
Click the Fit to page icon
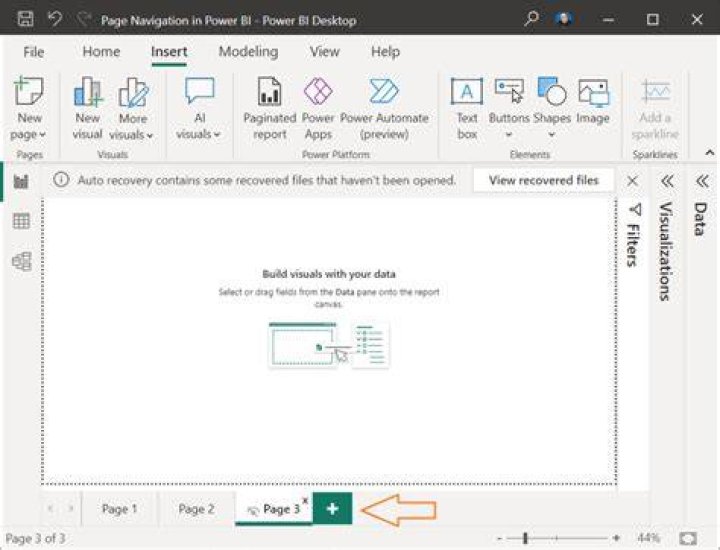[x=688, y=538]
